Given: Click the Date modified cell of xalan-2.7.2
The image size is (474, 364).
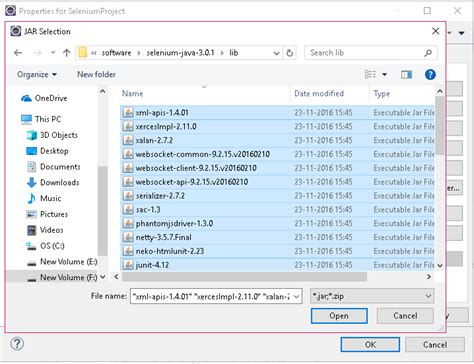Looking at the screenshot, I should click(323, 140).
